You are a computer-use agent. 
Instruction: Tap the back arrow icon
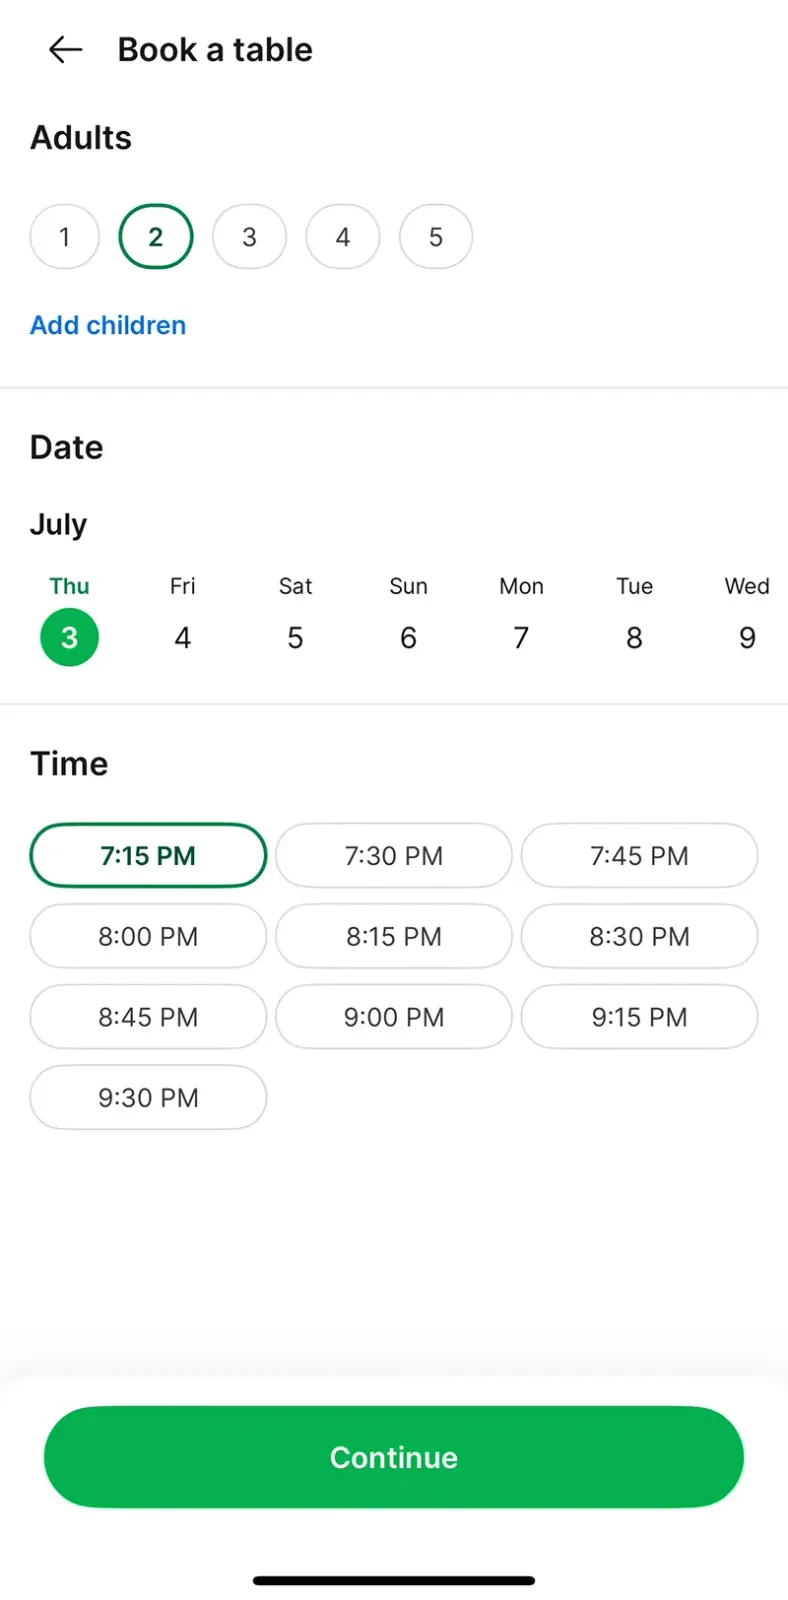65,50
